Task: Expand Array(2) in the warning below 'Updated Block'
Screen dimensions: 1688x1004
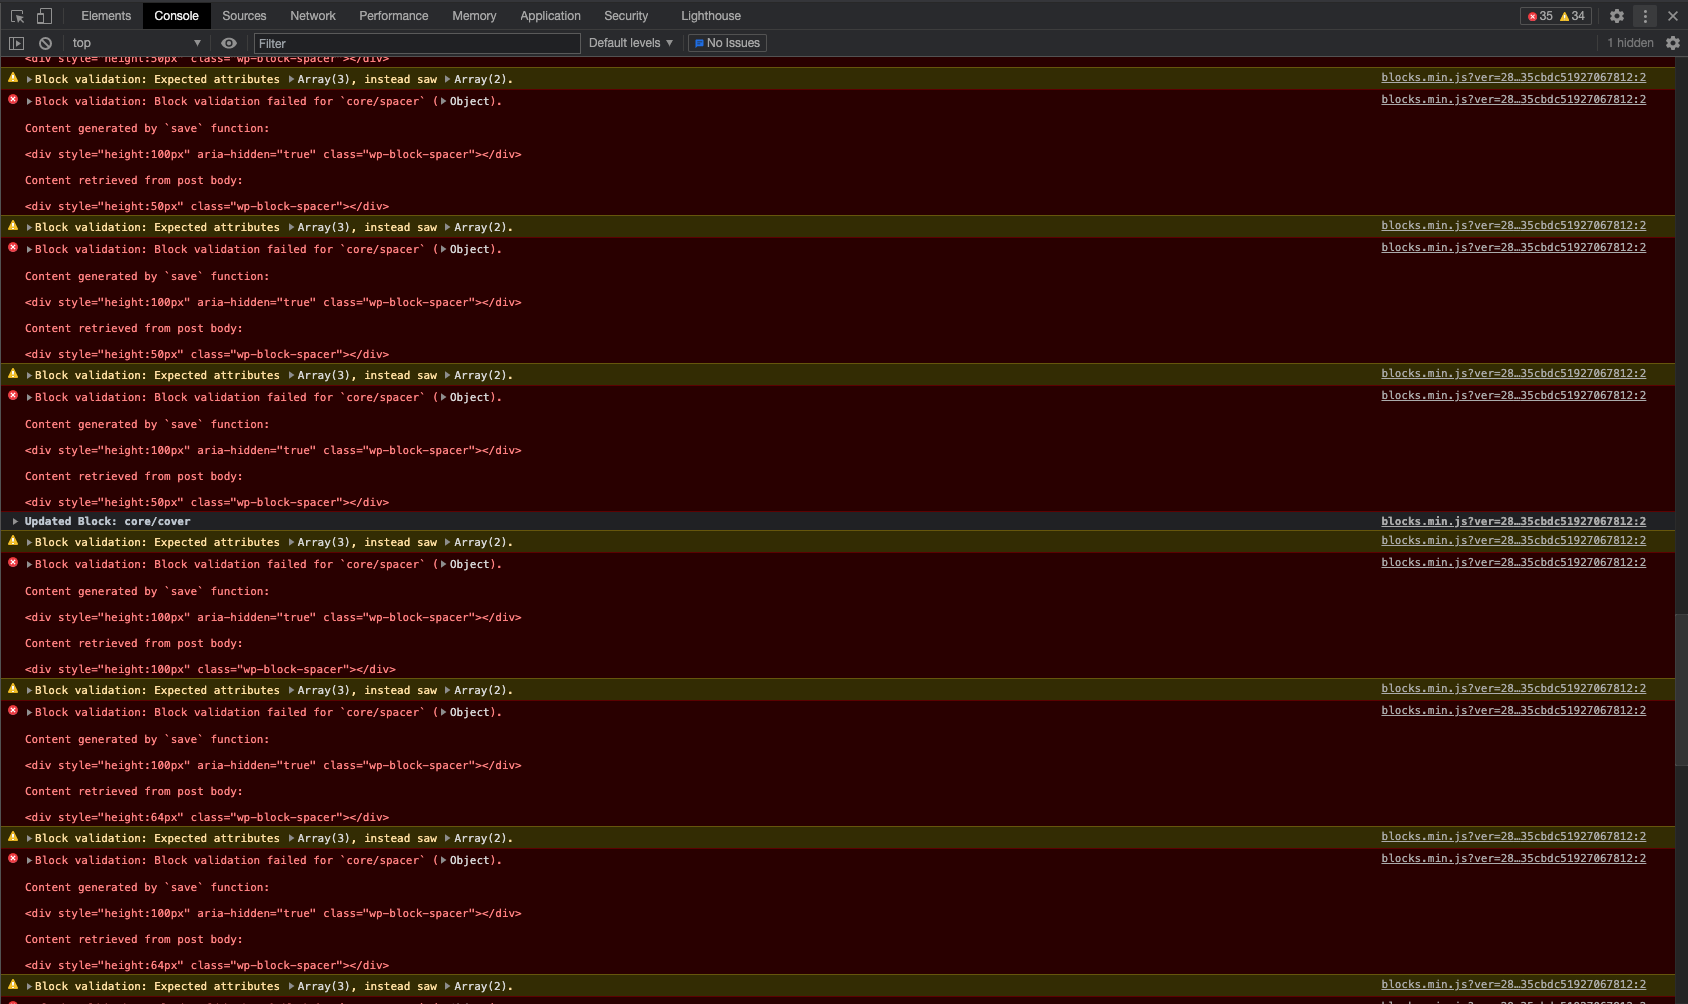Action: pyautogui.click(x=448, y=542)
